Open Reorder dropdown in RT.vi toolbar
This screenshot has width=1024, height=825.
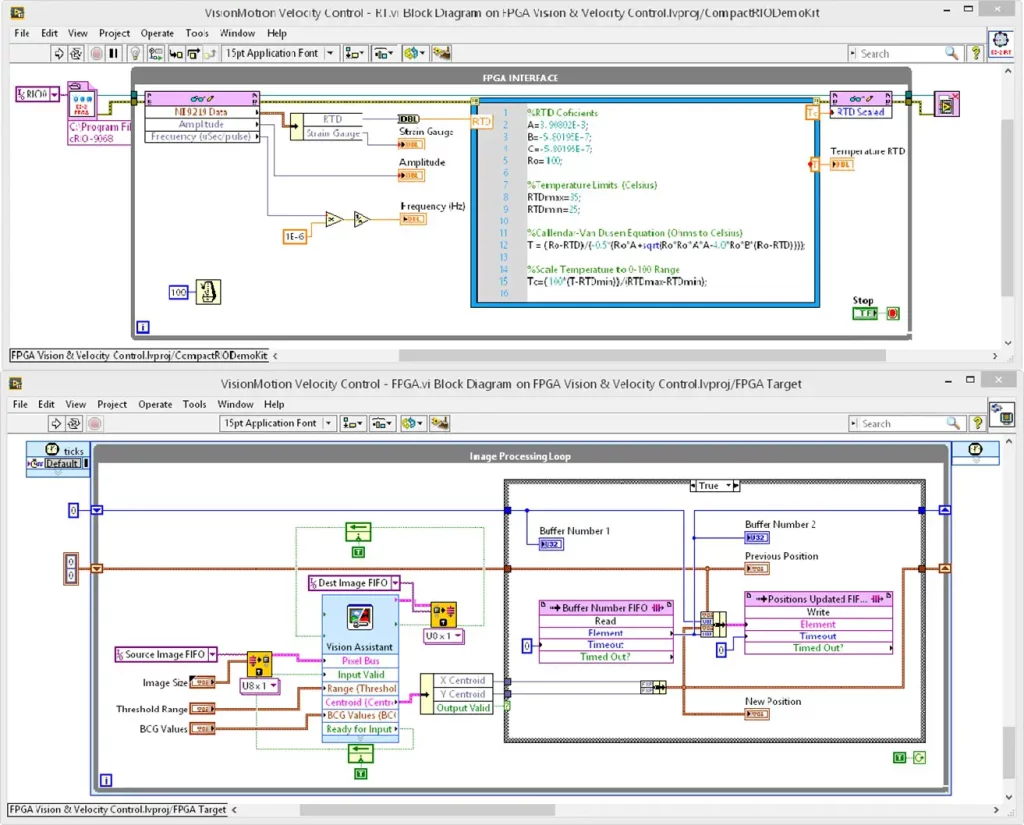pyautogui.click(x=414, y=54)
